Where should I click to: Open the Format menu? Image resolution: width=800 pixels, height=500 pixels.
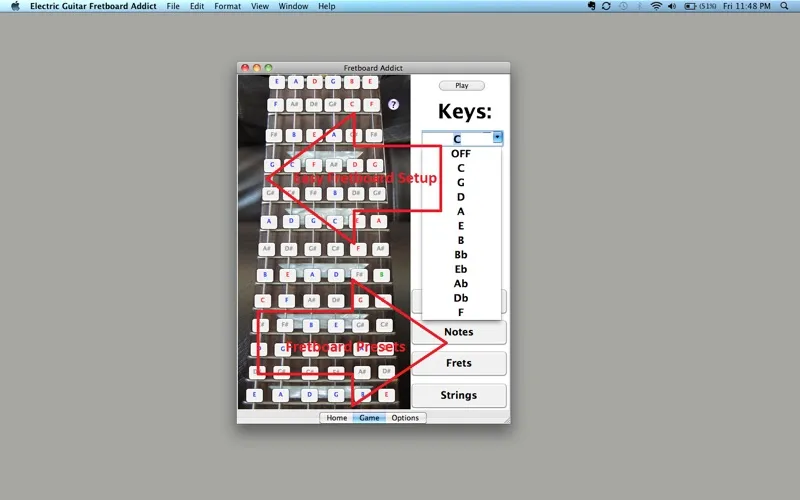[x=228, y=6]
